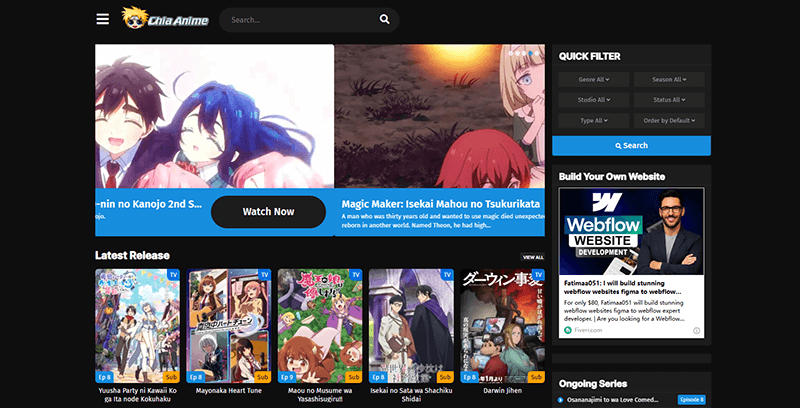The width and height of the screenshot is (800, 408).
Task: Click the magnifying glass search icon
Action: point(384,20)
